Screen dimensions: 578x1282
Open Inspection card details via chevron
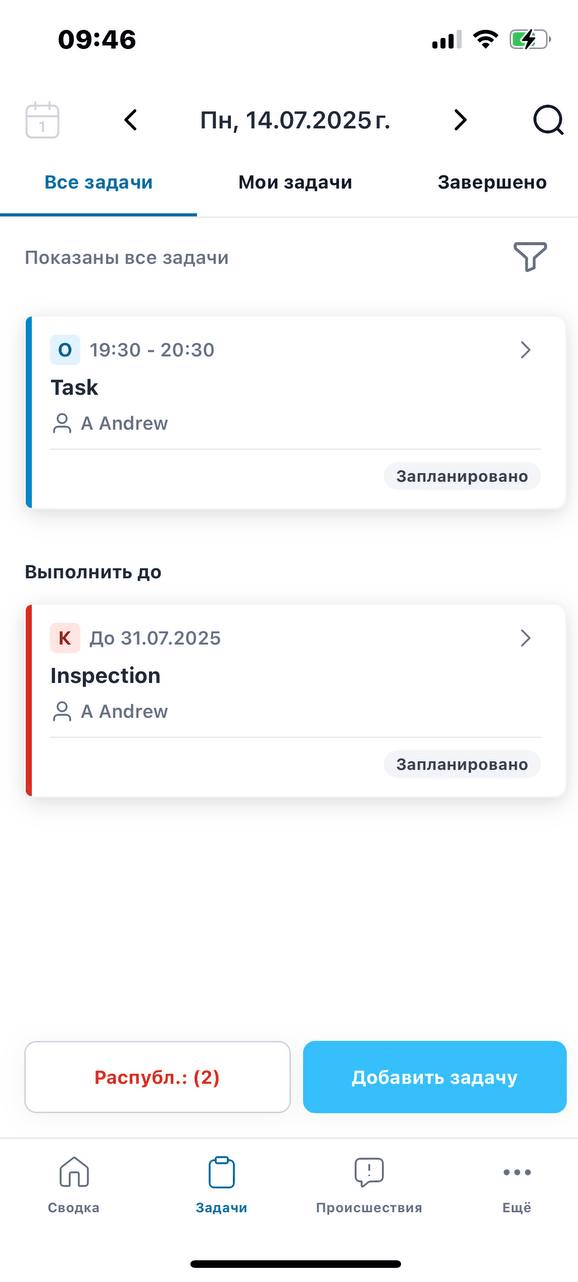coord(525,637)
